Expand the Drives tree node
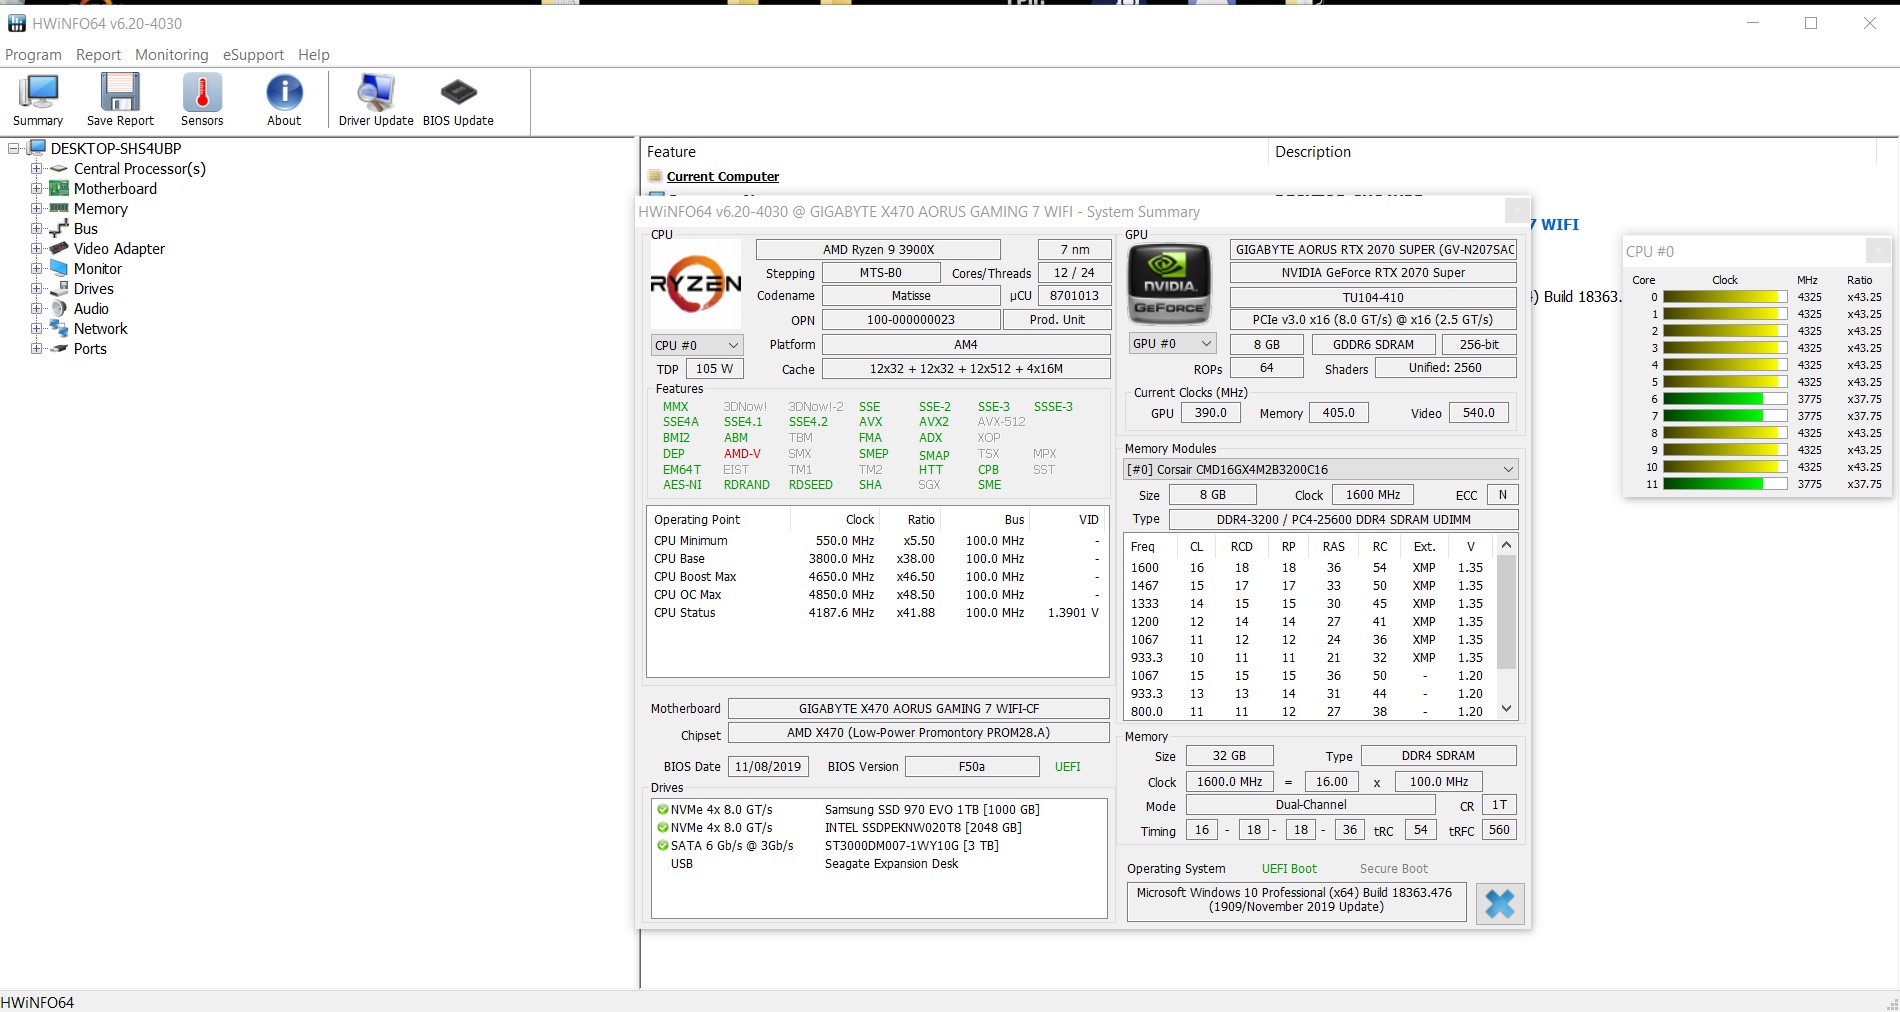The width and height of the screenshot is (1900, 1012). [36, 289]
